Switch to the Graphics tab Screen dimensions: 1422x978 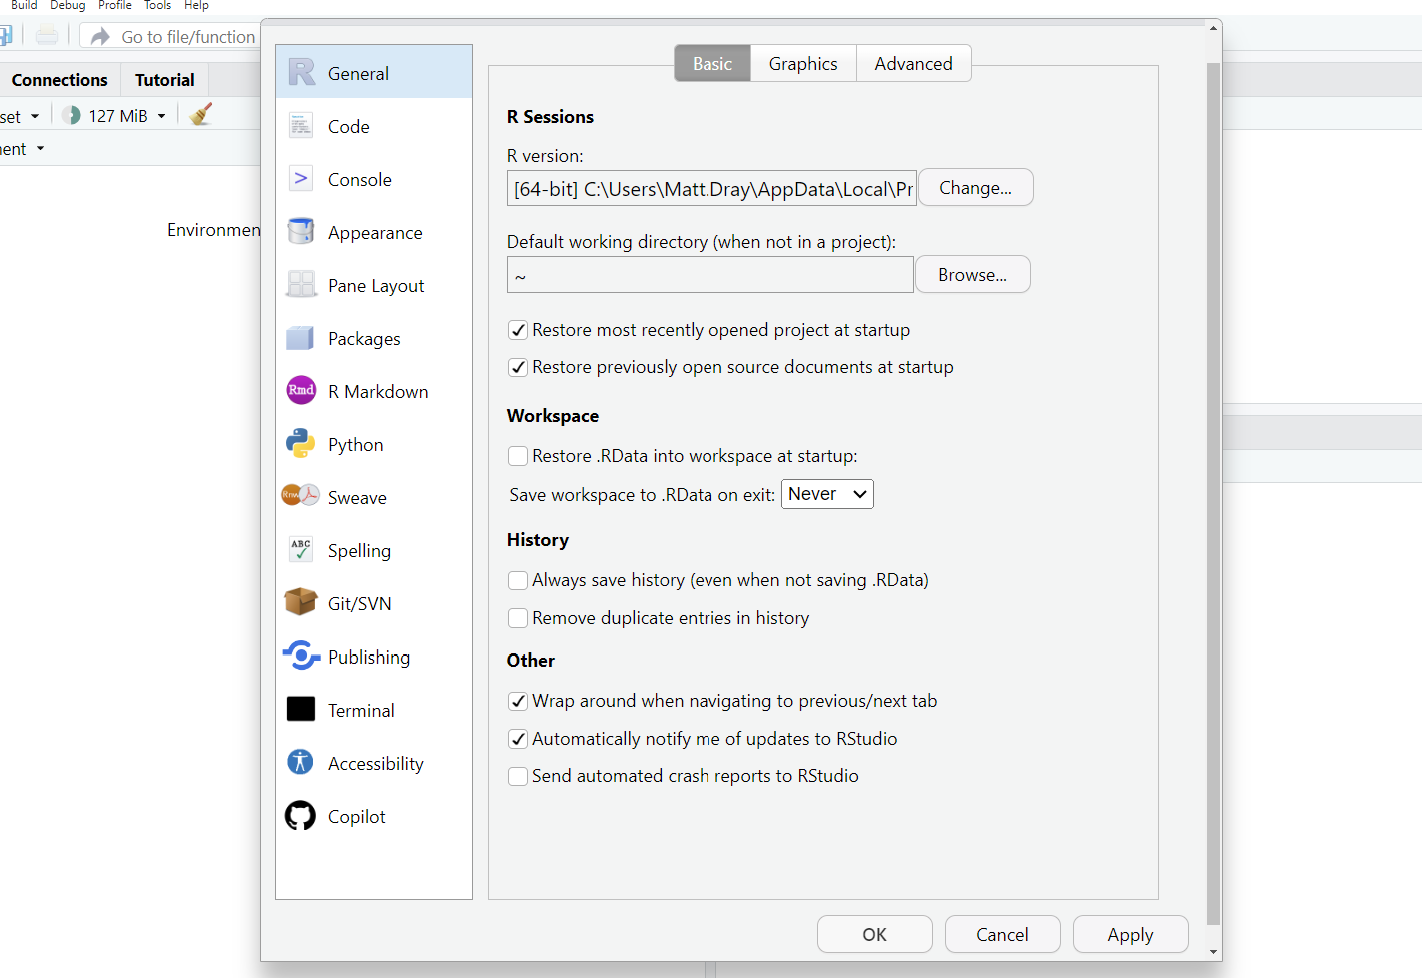pyautogui.click(x=802, y=64)
